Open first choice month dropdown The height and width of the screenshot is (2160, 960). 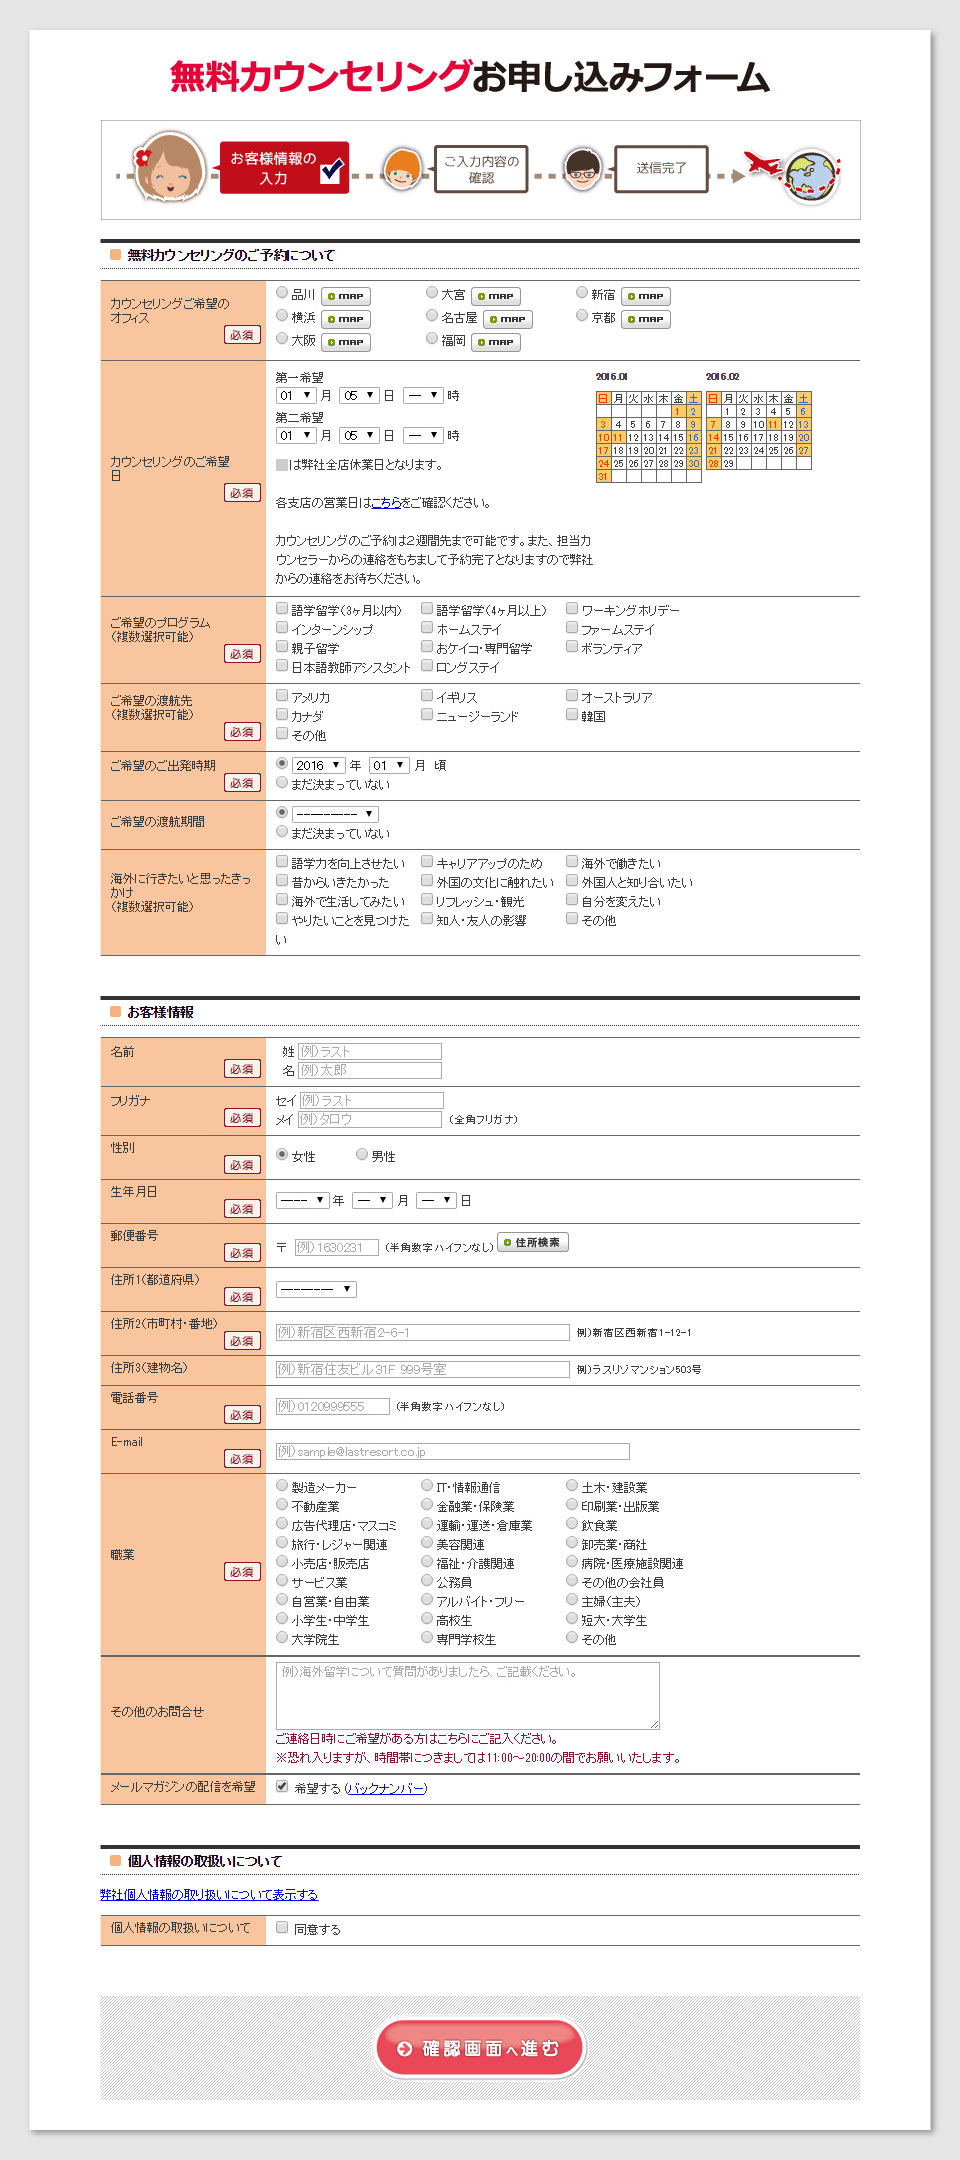coord(296,396)
